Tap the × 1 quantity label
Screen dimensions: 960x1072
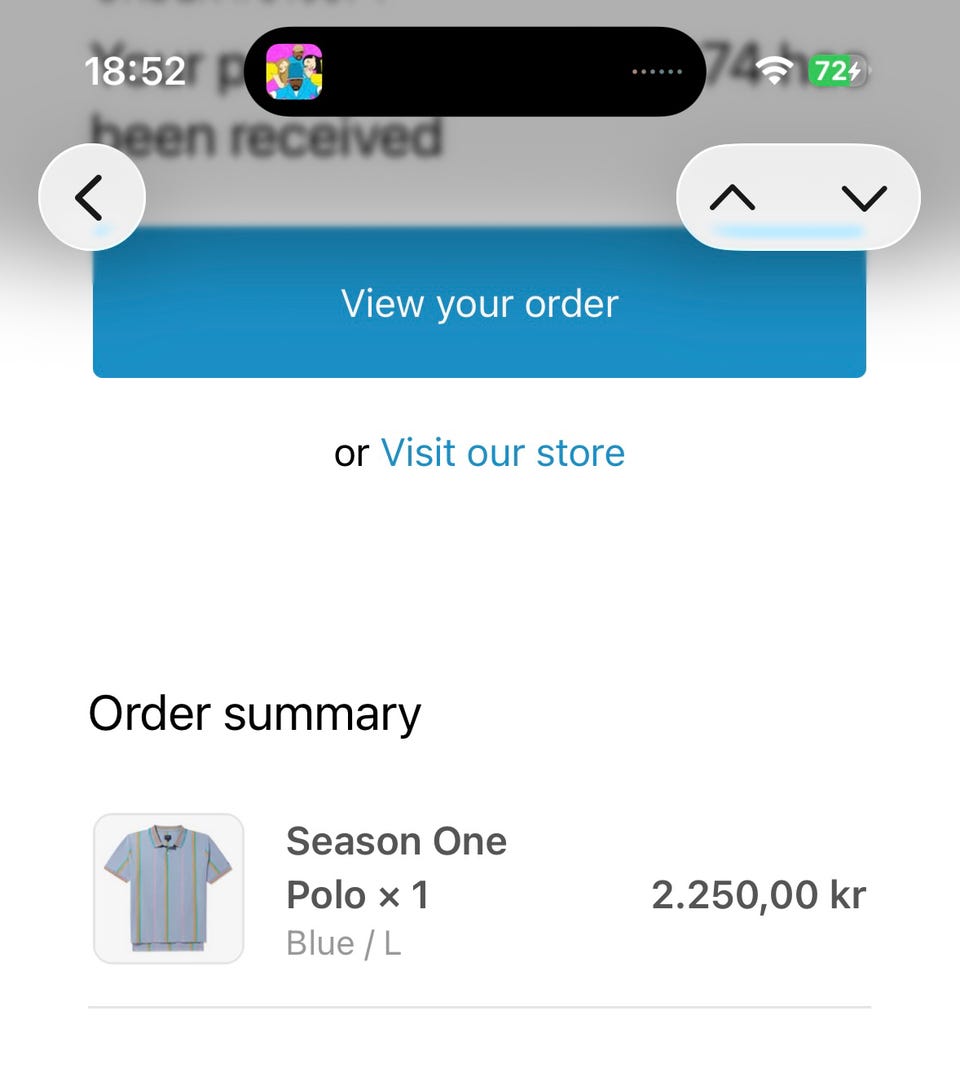(403, 895)
